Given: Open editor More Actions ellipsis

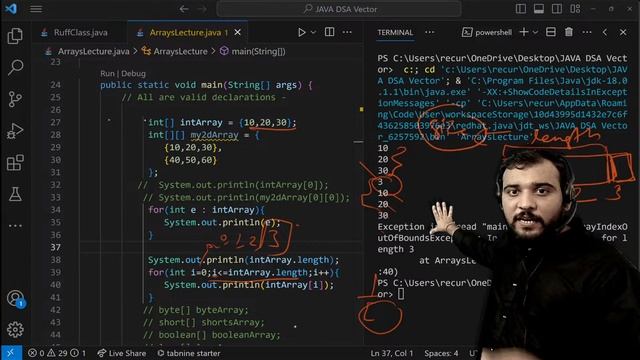Looking at the screenshot, I should pos(347,32).
